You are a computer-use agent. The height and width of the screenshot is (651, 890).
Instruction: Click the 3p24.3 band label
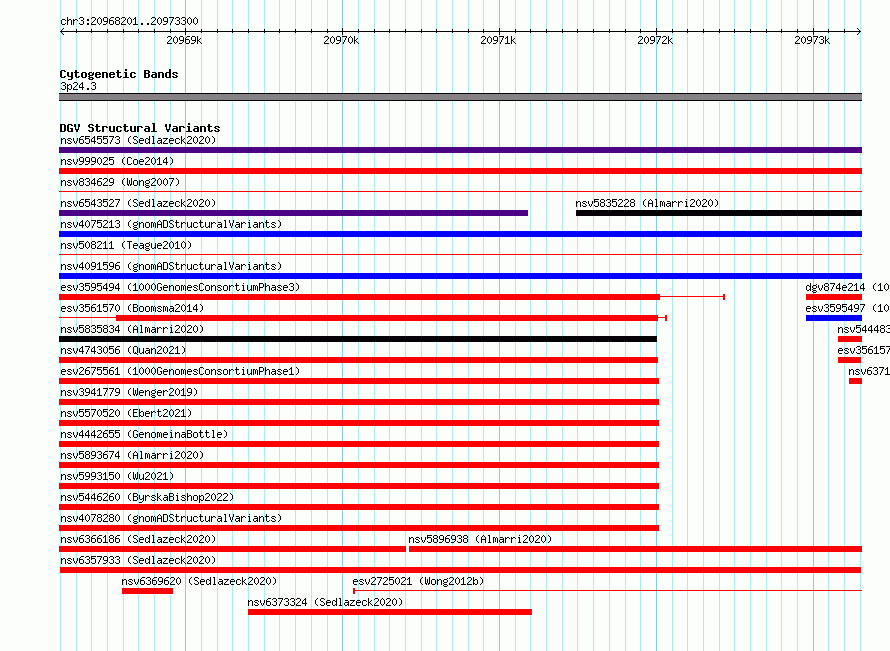pos(78,86)
